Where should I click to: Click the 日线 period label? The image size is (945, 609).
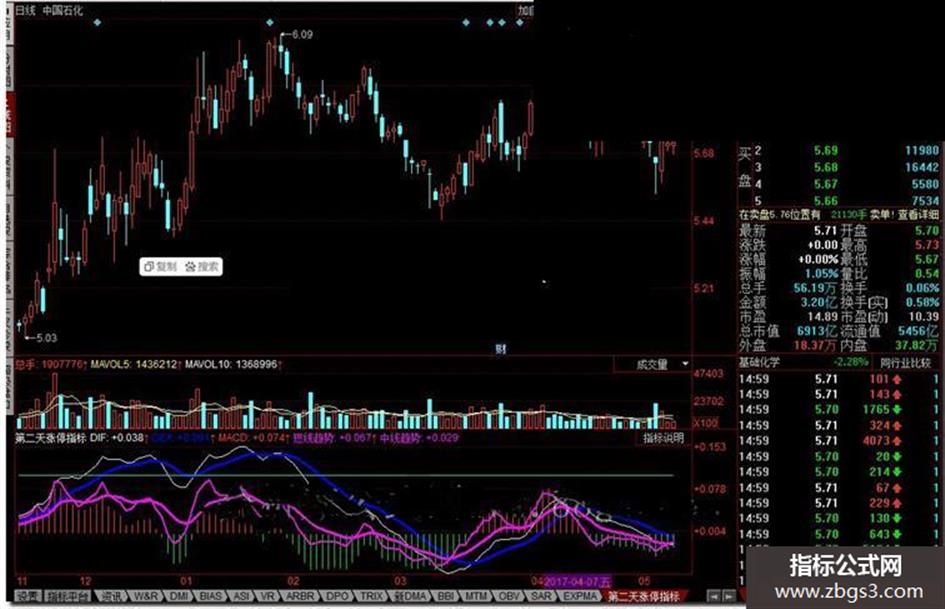25,10
